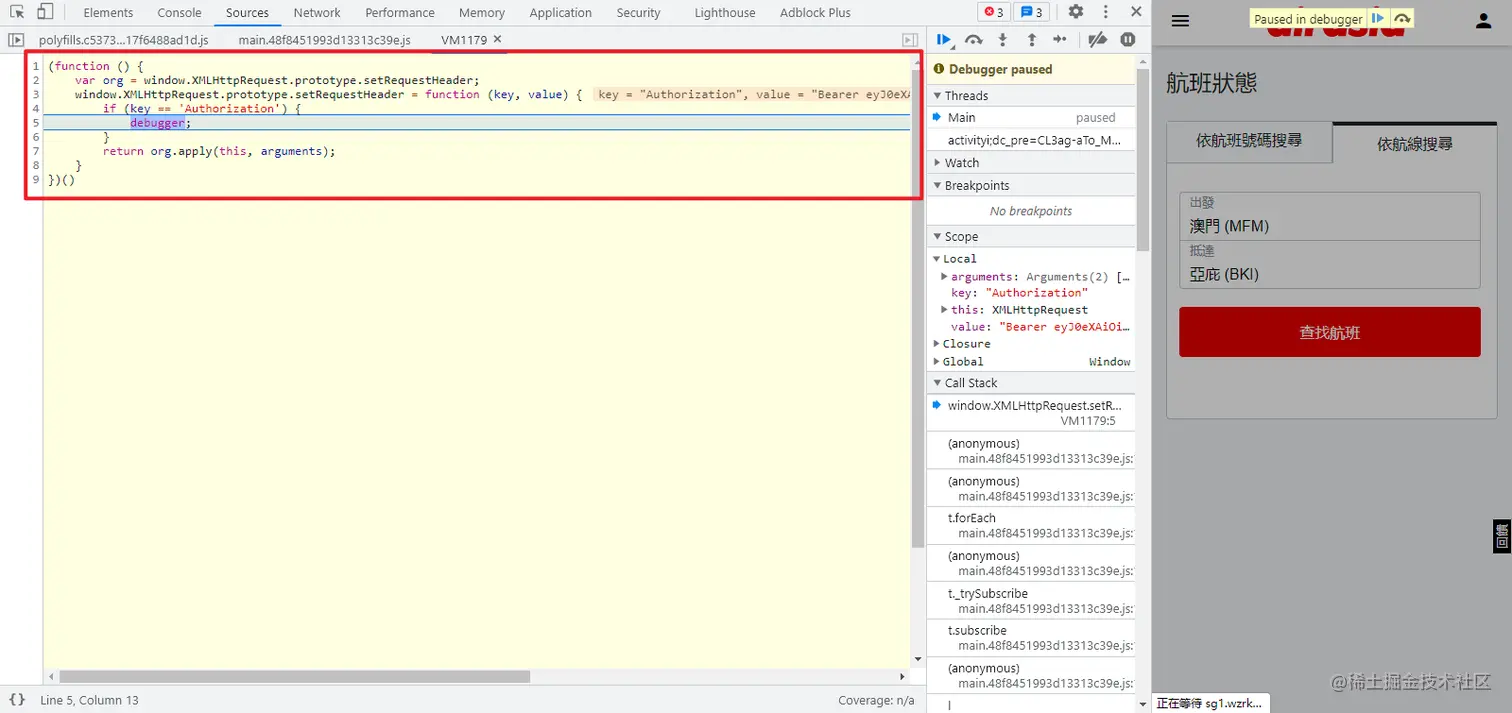This screenshot has height=713, width=1512.
Task: Open the errors counter badge showing 3
Action: coord(994,12)
